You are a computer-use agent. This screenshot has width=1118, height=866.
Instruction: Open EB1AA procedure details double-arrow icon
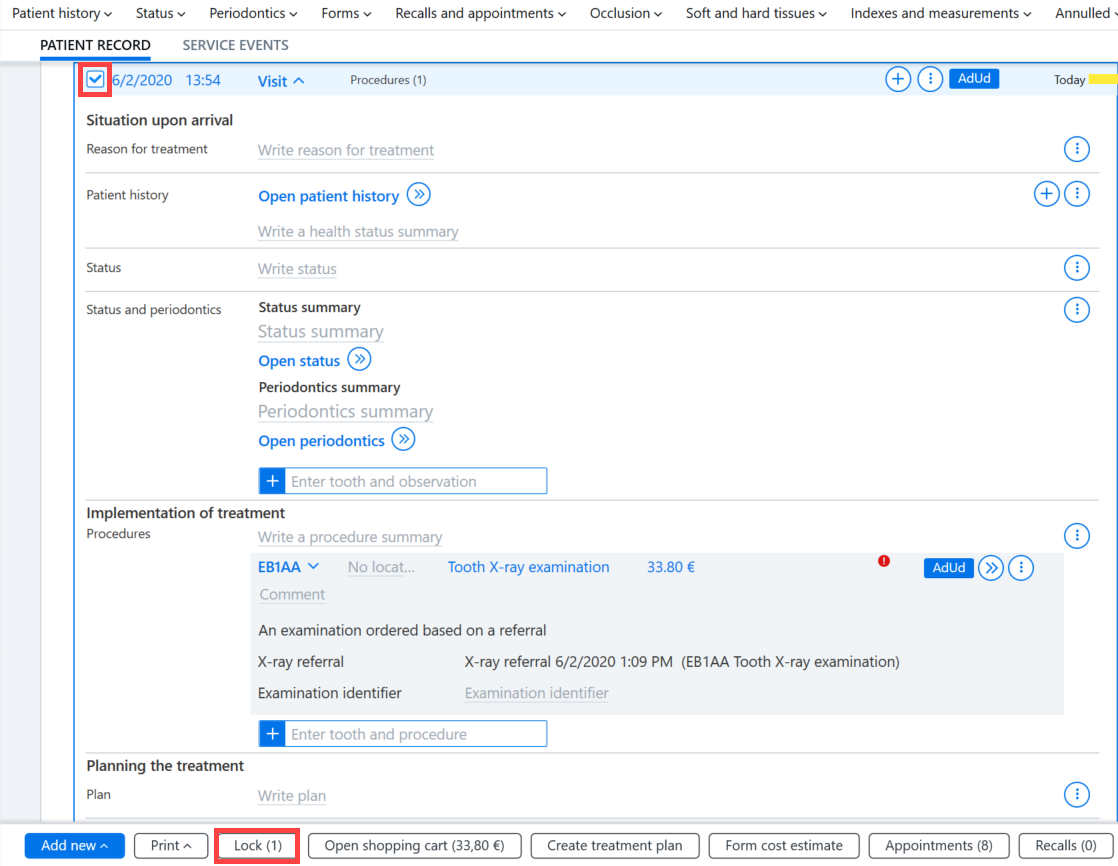point(991,568)
